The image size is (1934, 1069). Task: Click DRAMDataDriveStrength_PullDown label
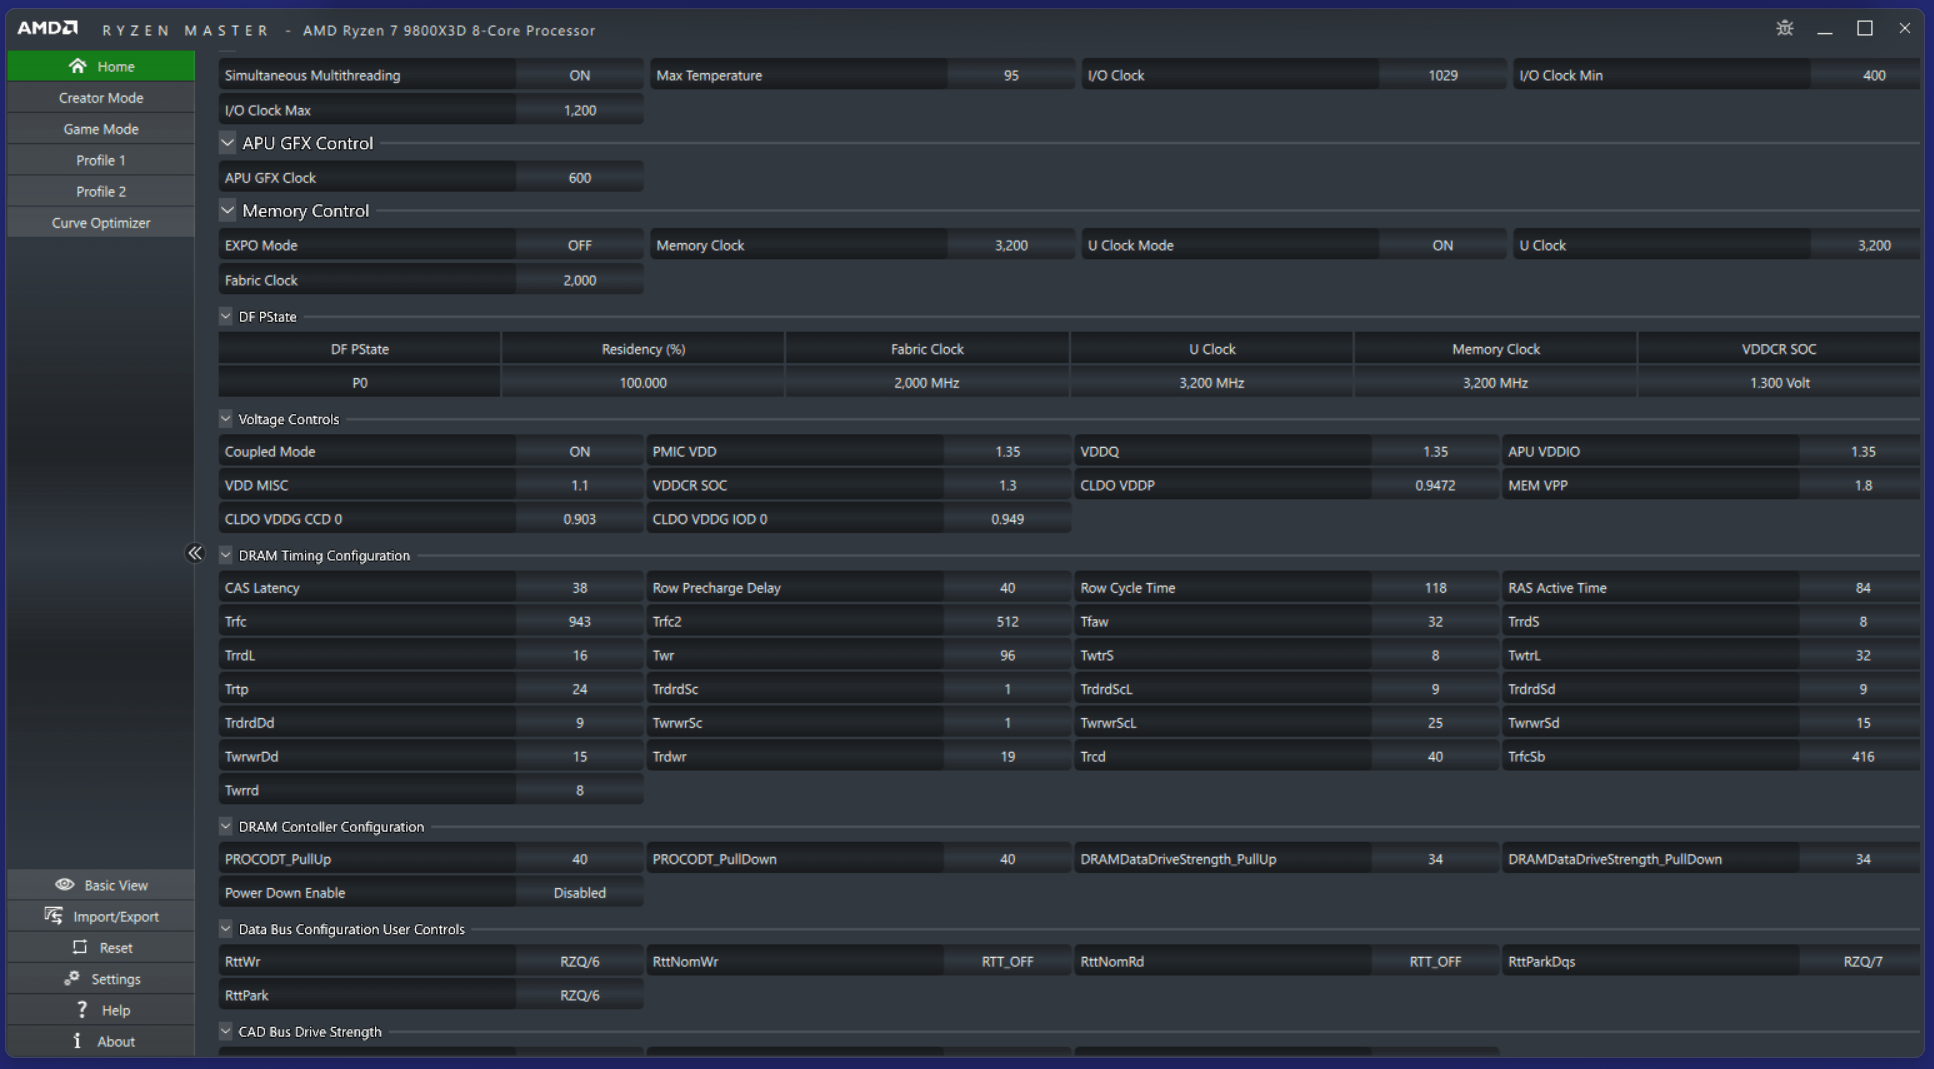click(1615, 858)
